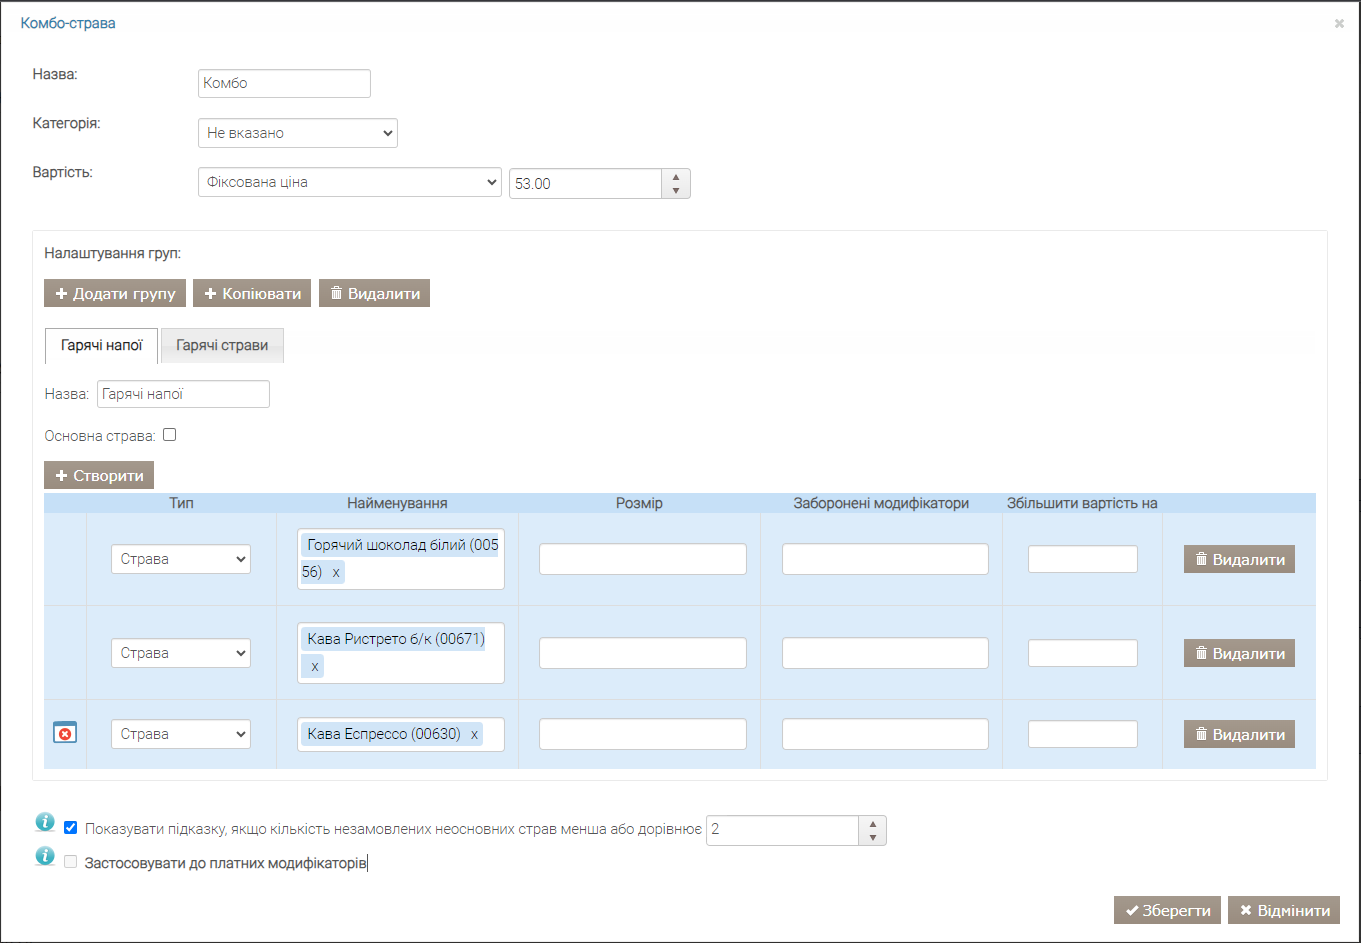This screenshot has width=1361, height=943.
Task: Click the Додати групу button
Action: (x=115, y=293)
